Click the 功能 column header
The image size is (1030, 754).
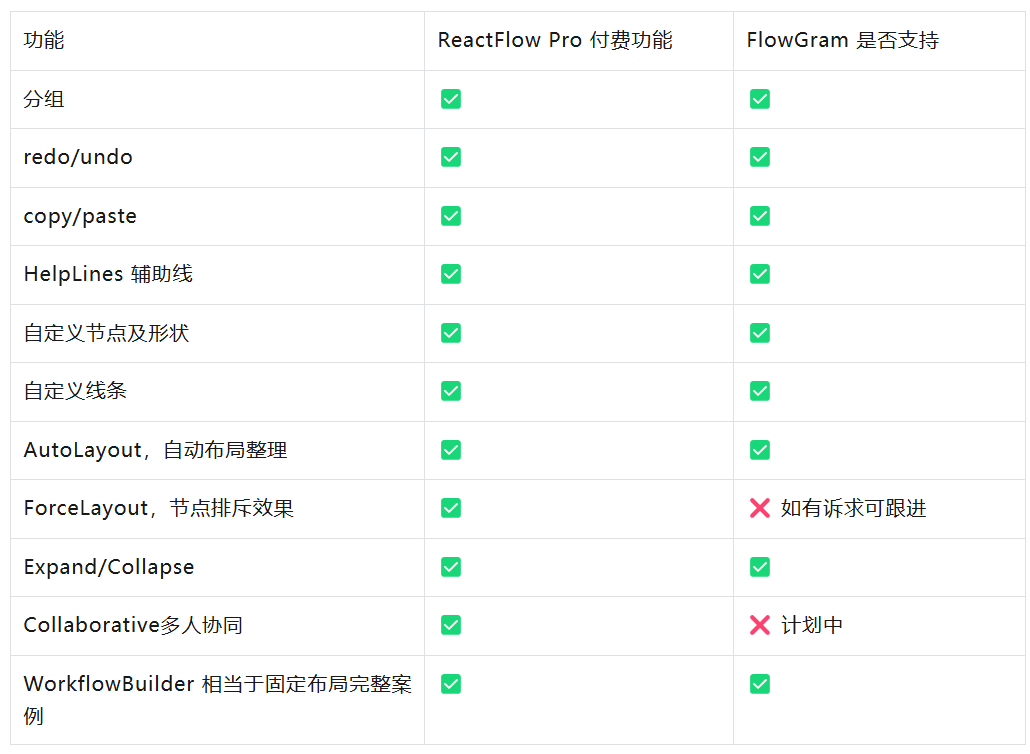[x=44, y=41]
